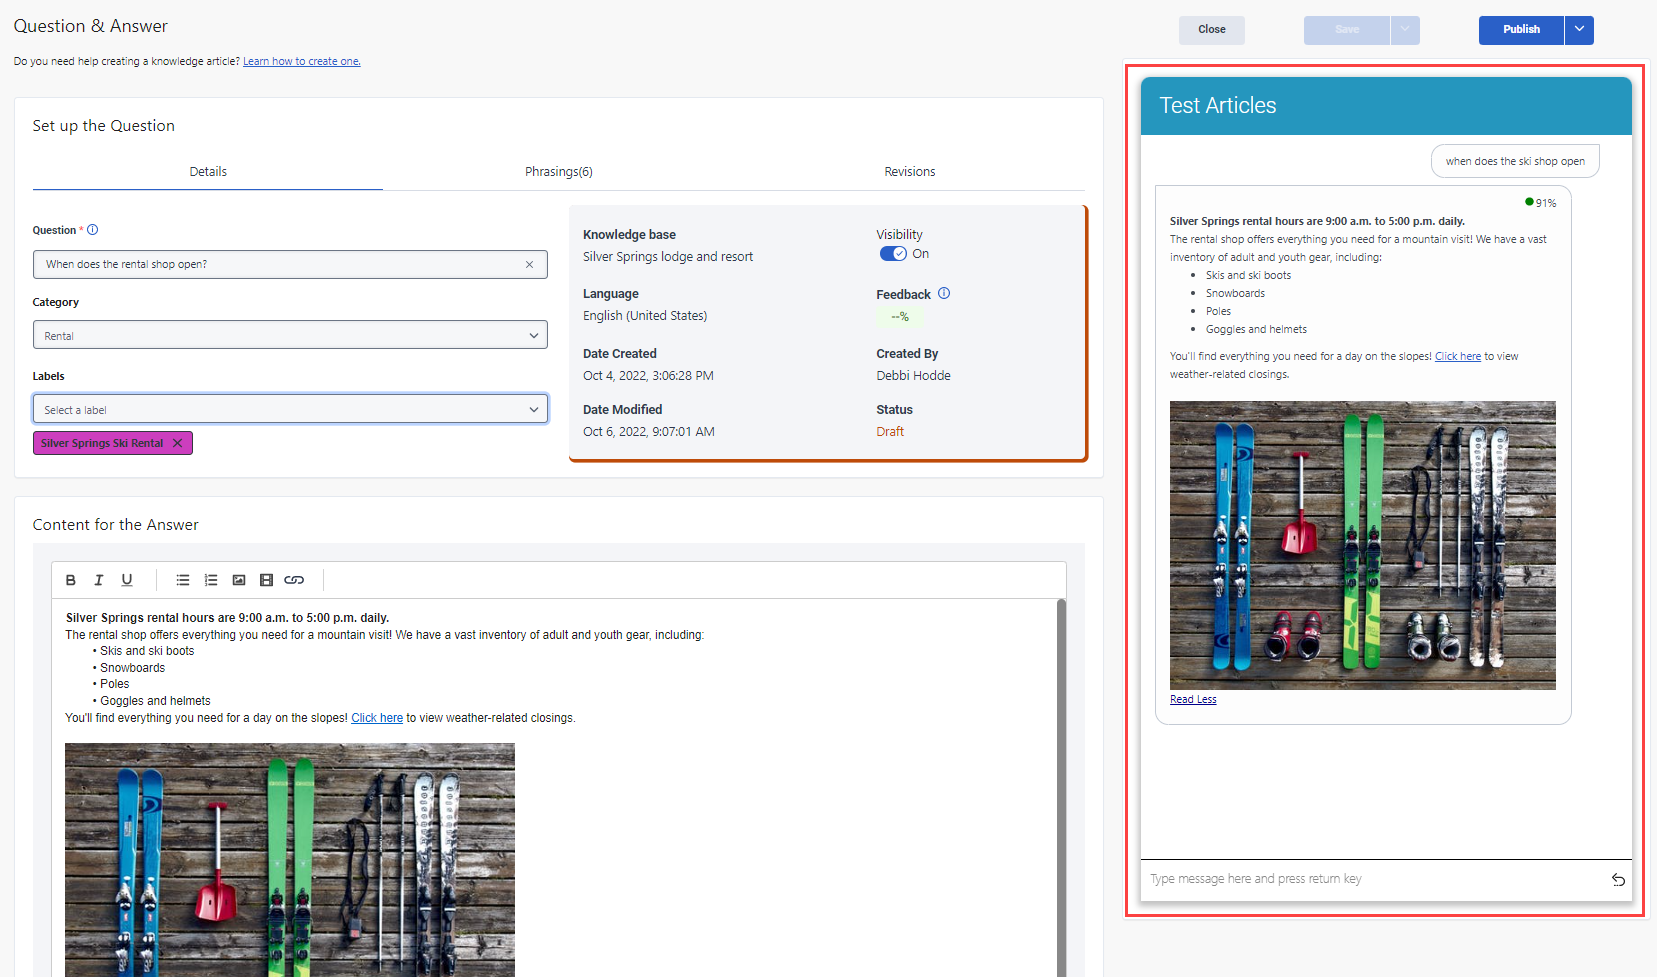This screenshot has height=977, width=1657.
Task: Open the Question tooltip info icon
Action: 91,229
